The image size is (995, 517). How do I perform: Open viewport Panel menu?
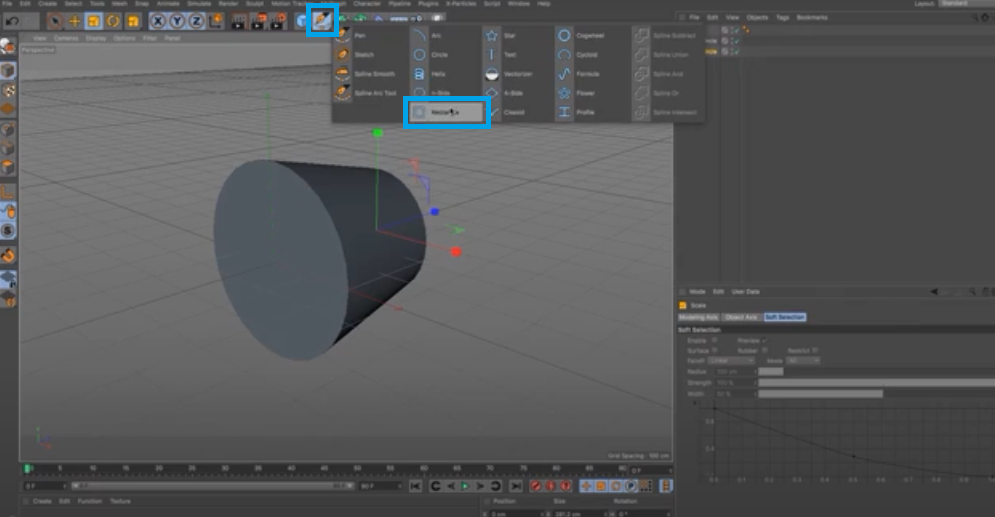(173, 38)
